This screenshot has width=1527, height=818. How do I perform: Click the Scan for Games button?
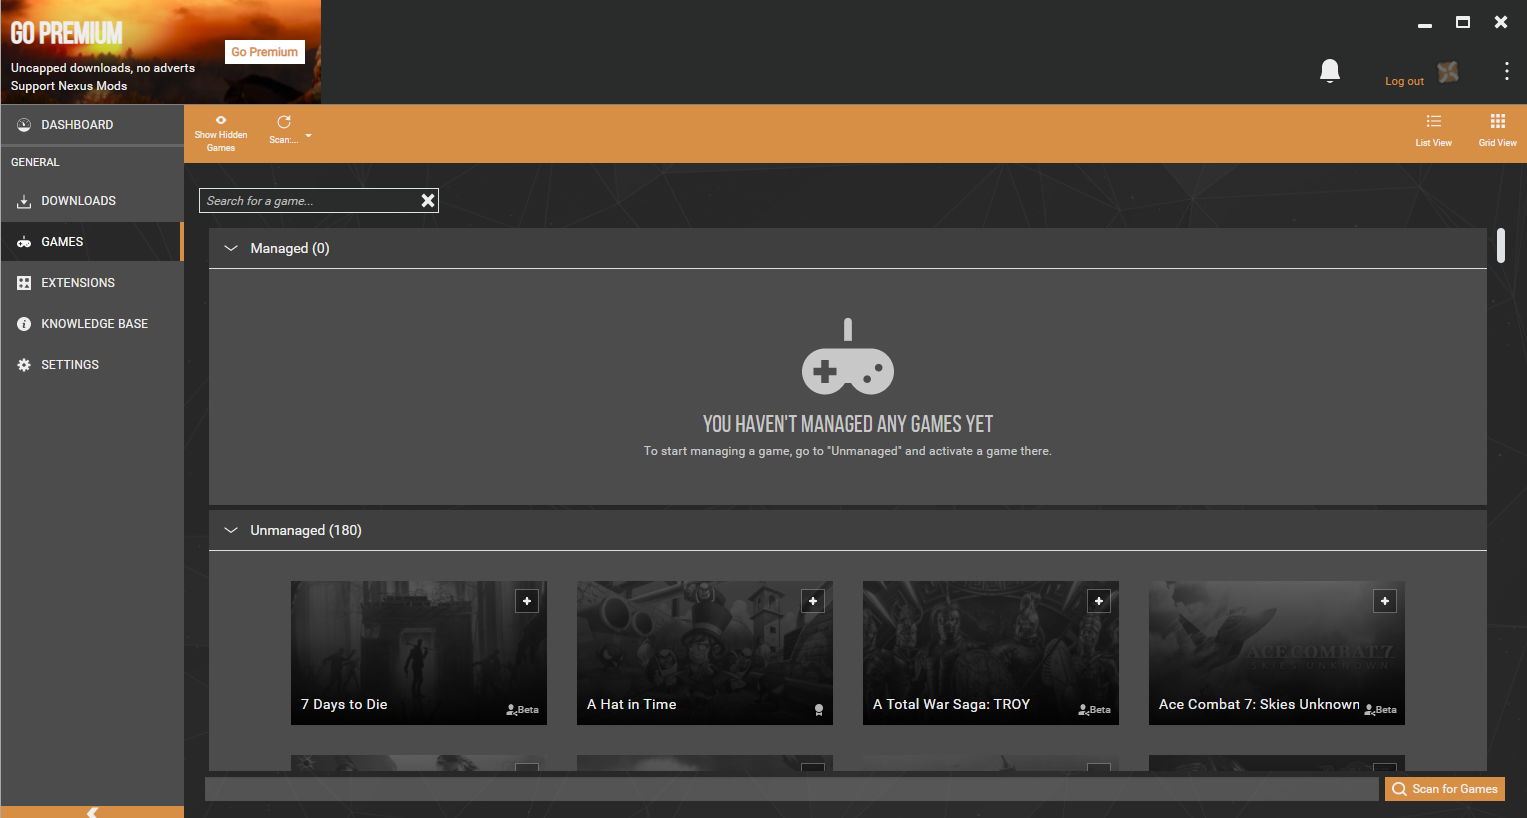click(x=1445, y=789)
